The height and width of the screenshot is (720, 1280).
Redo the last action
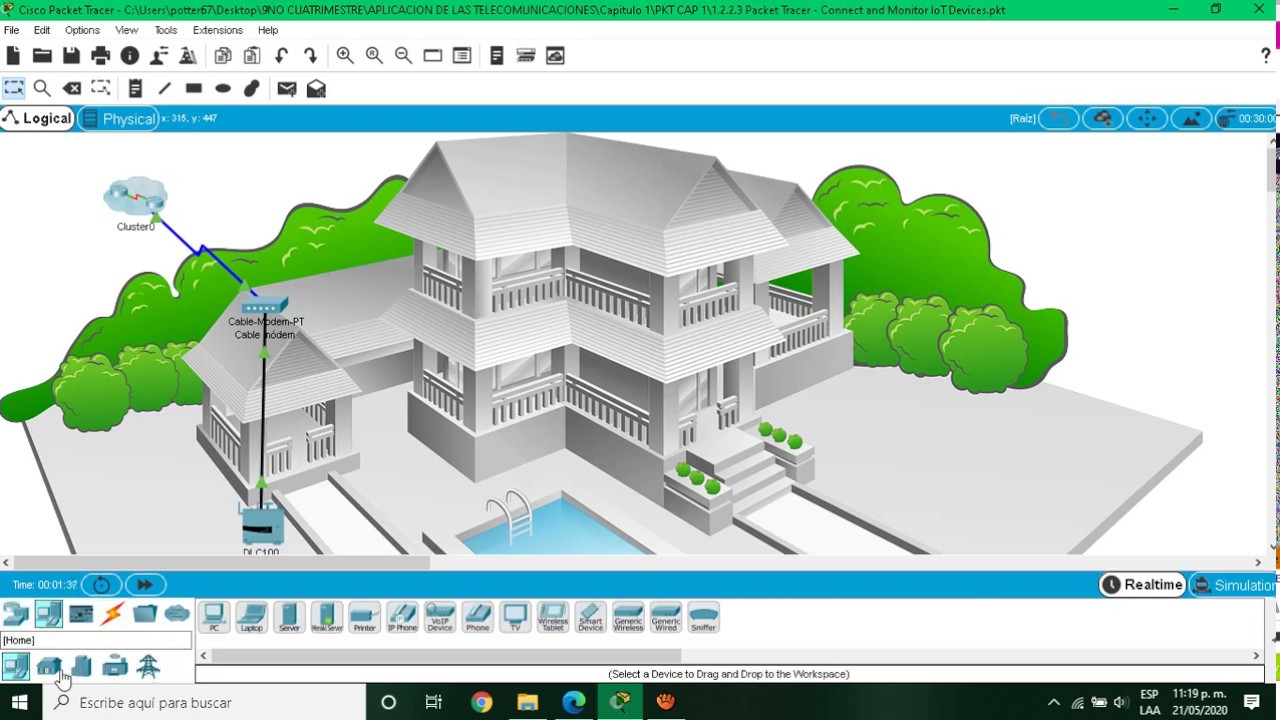point(310,56)
